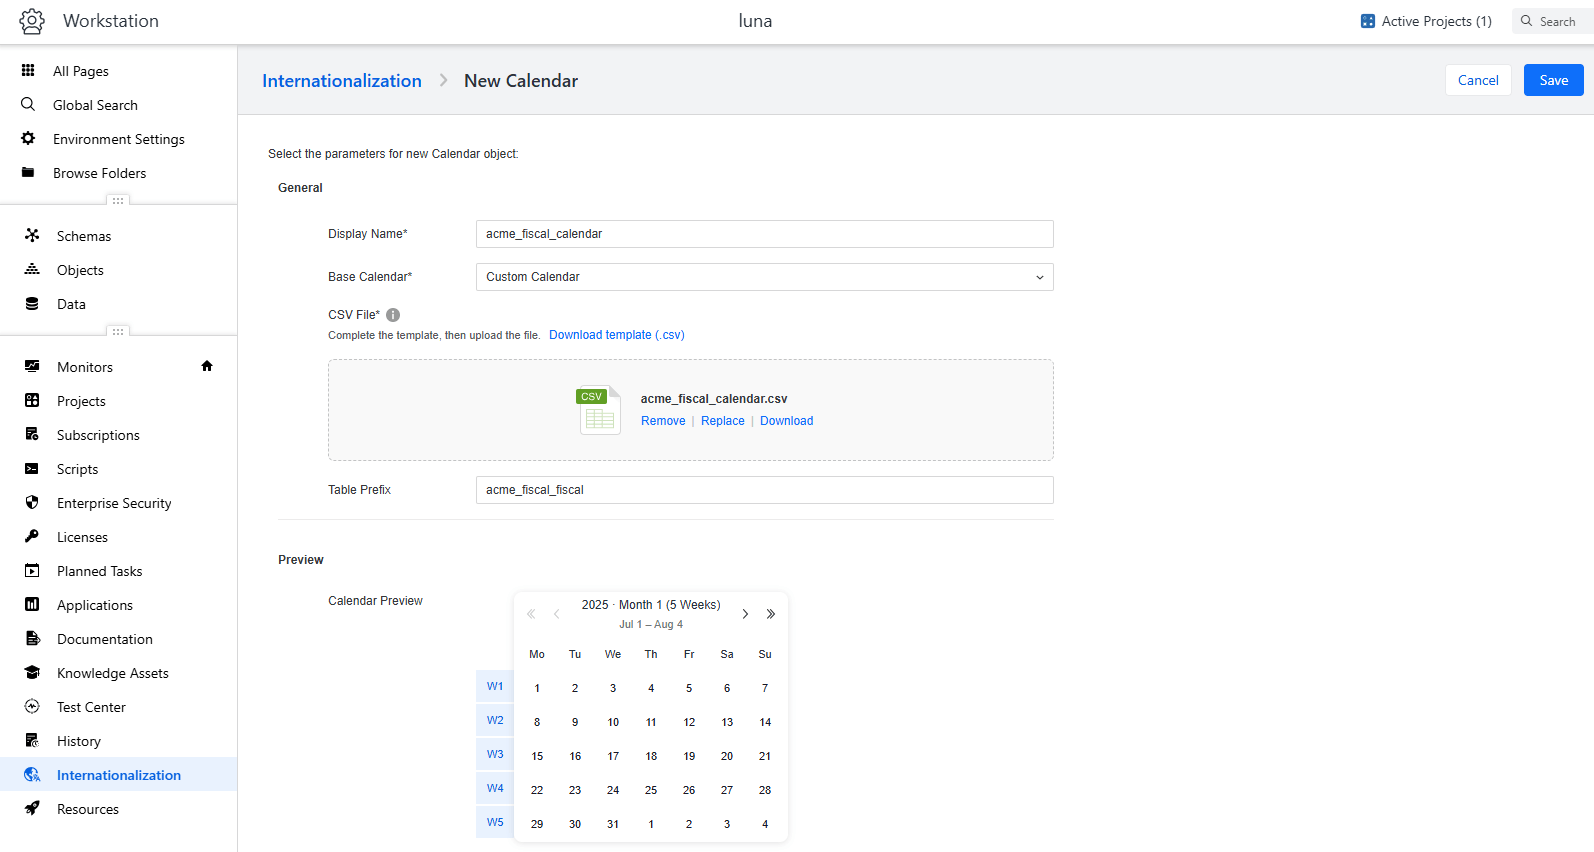Click the Subscriptions icon

32,434
